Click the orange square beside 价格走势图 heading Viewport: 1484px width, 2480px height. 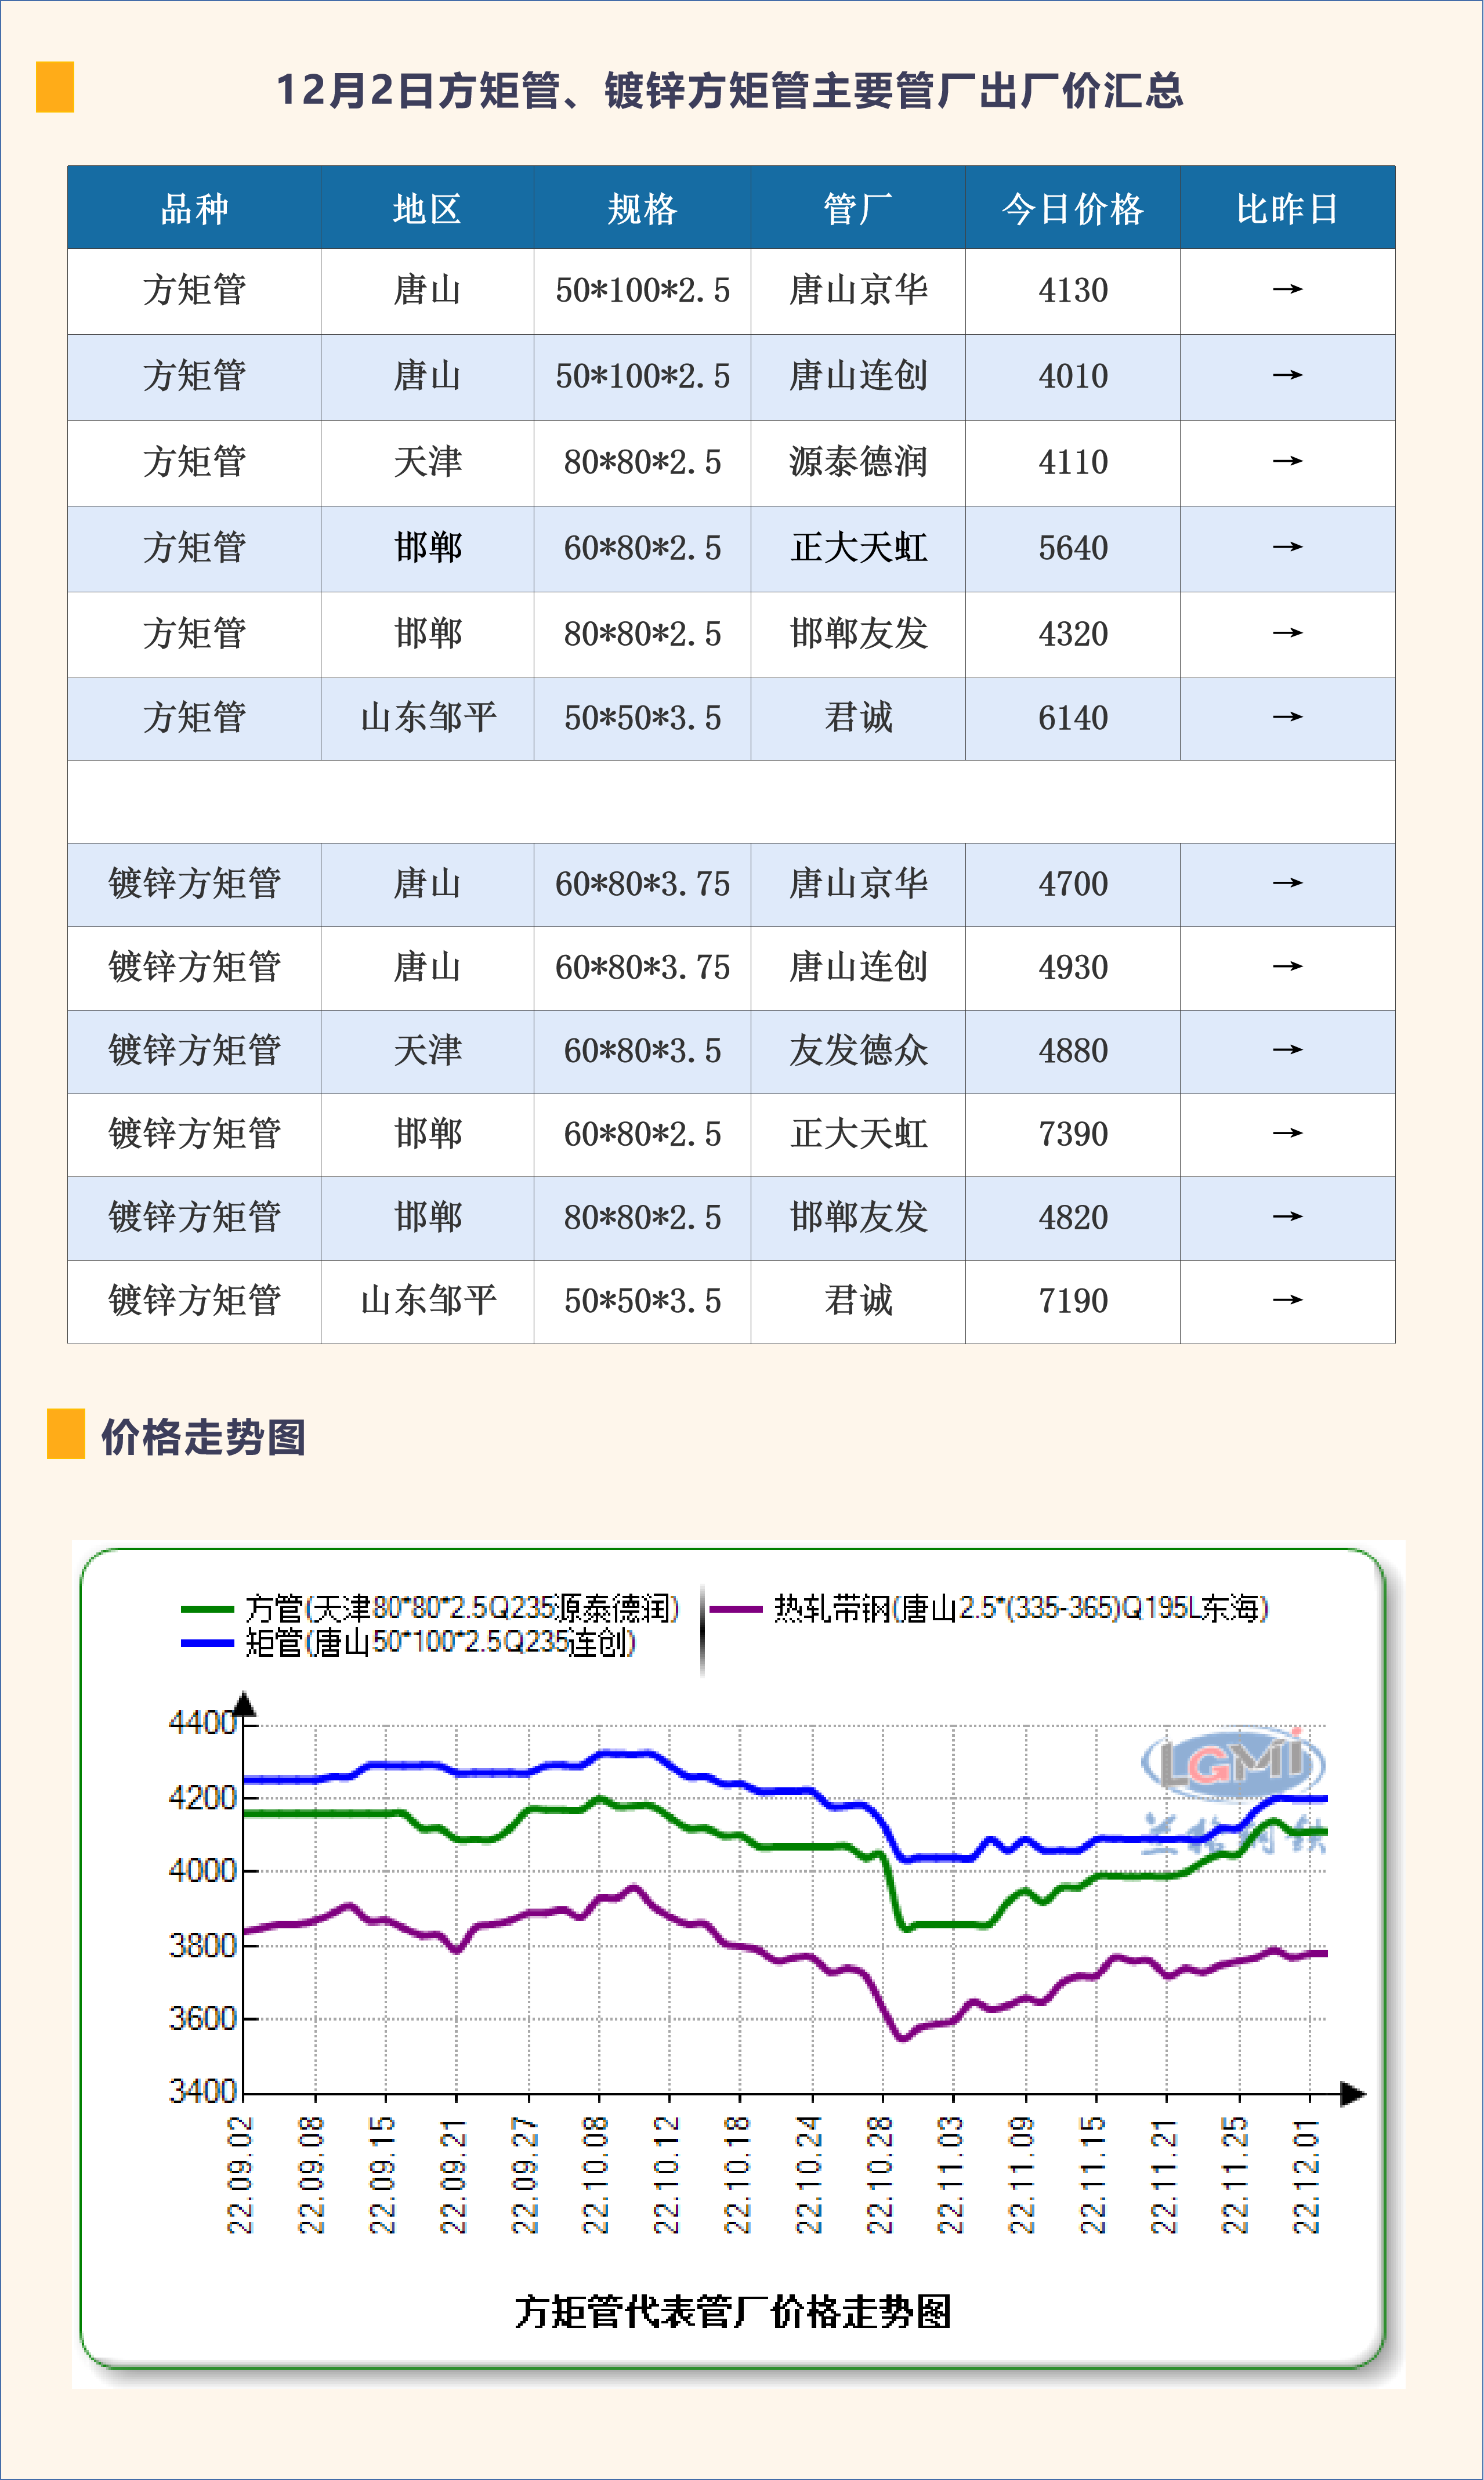click(x=66, y=1434)
